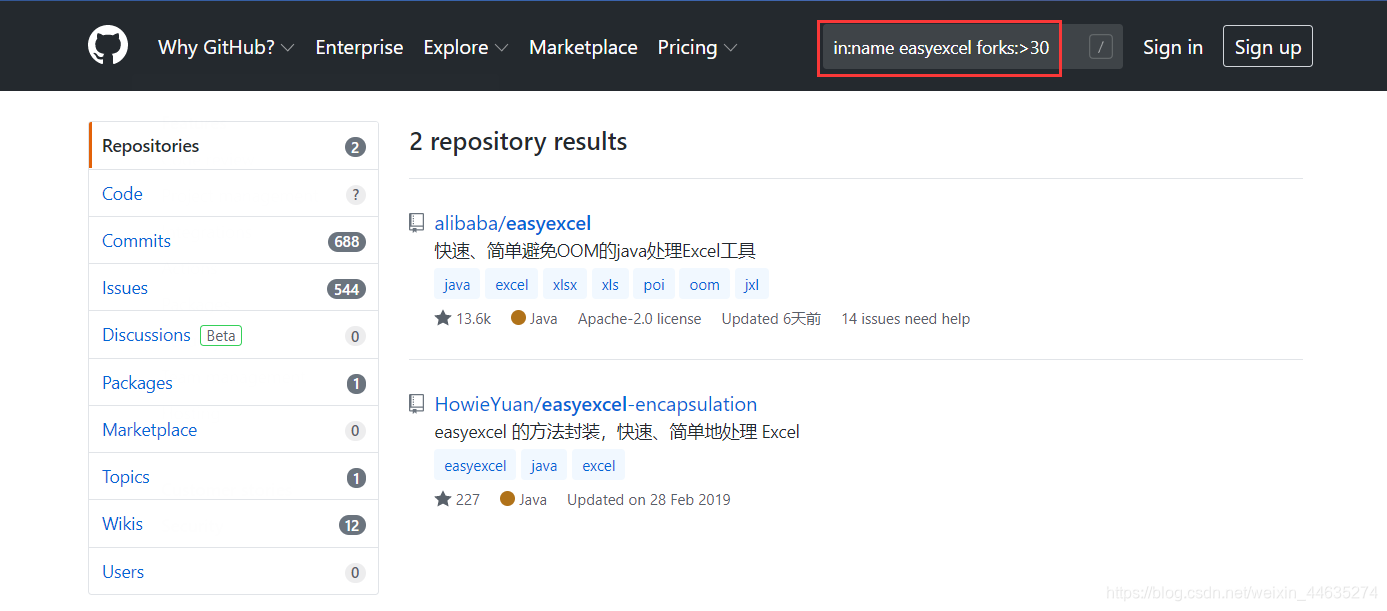
Task: Click repo icon beside HowieYuan/easyexcel-encapsulation
Action: click(417, 404)
